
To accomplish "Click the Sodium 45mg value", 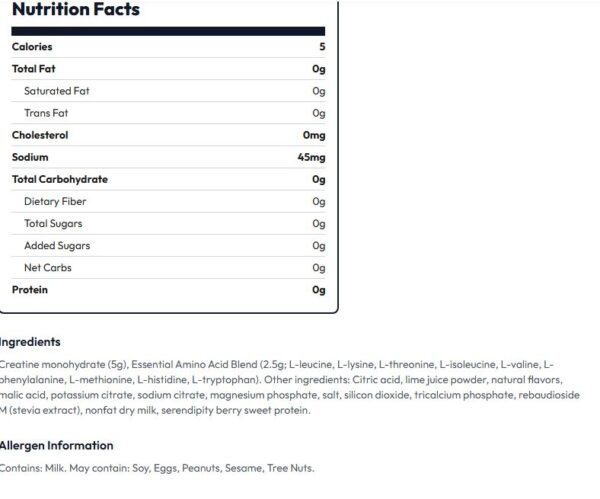I will click(x=311, y=157).
